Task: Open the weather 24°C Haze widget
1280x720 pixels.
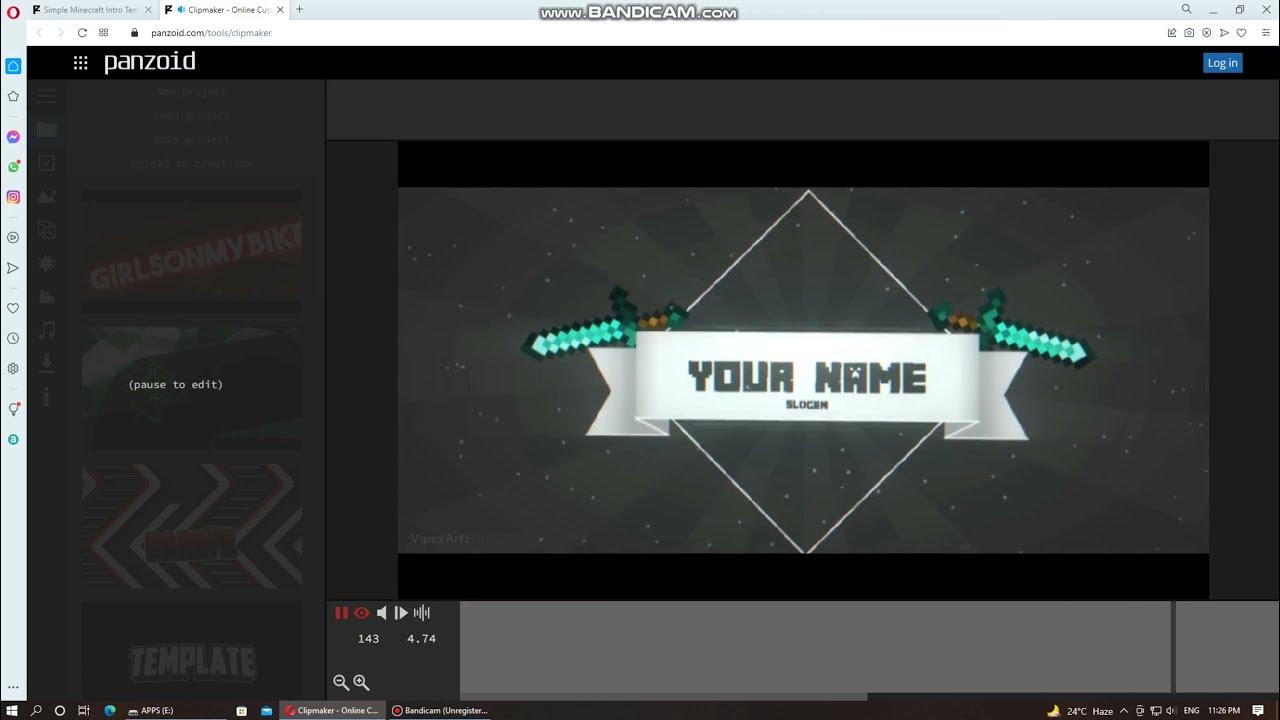Action: click(1080, 711)
